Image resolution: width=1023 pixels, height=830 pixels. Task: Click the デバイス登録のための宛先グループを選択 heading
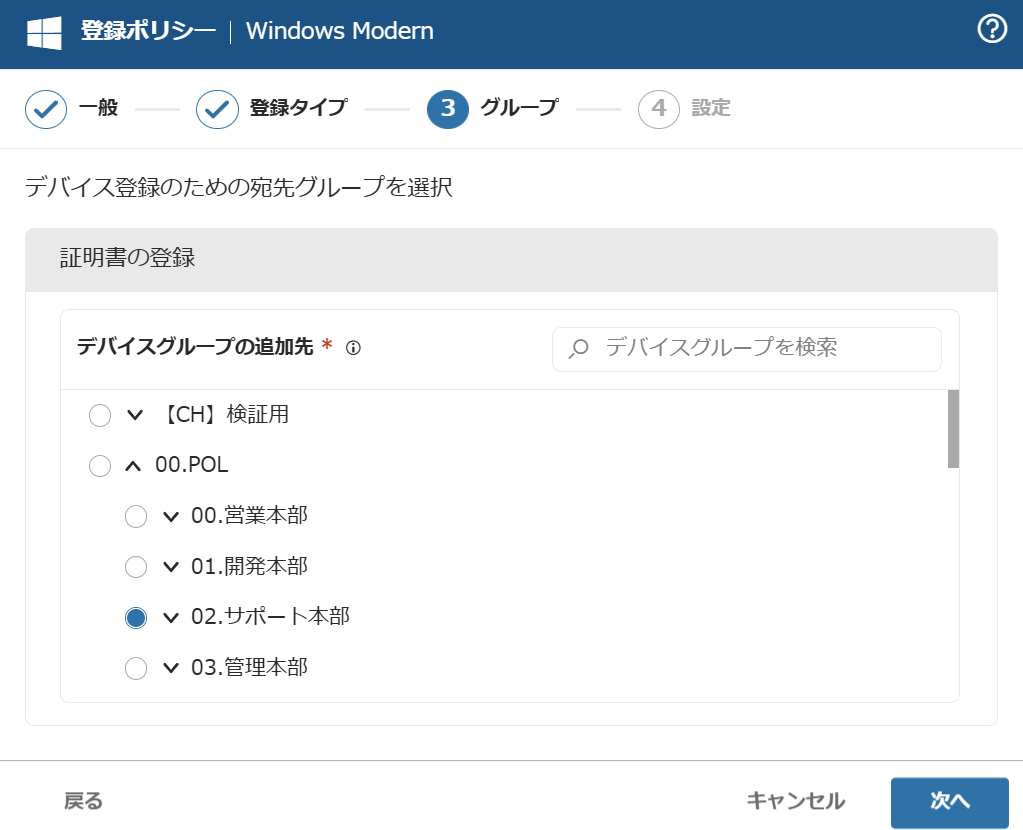pos(239,187)
